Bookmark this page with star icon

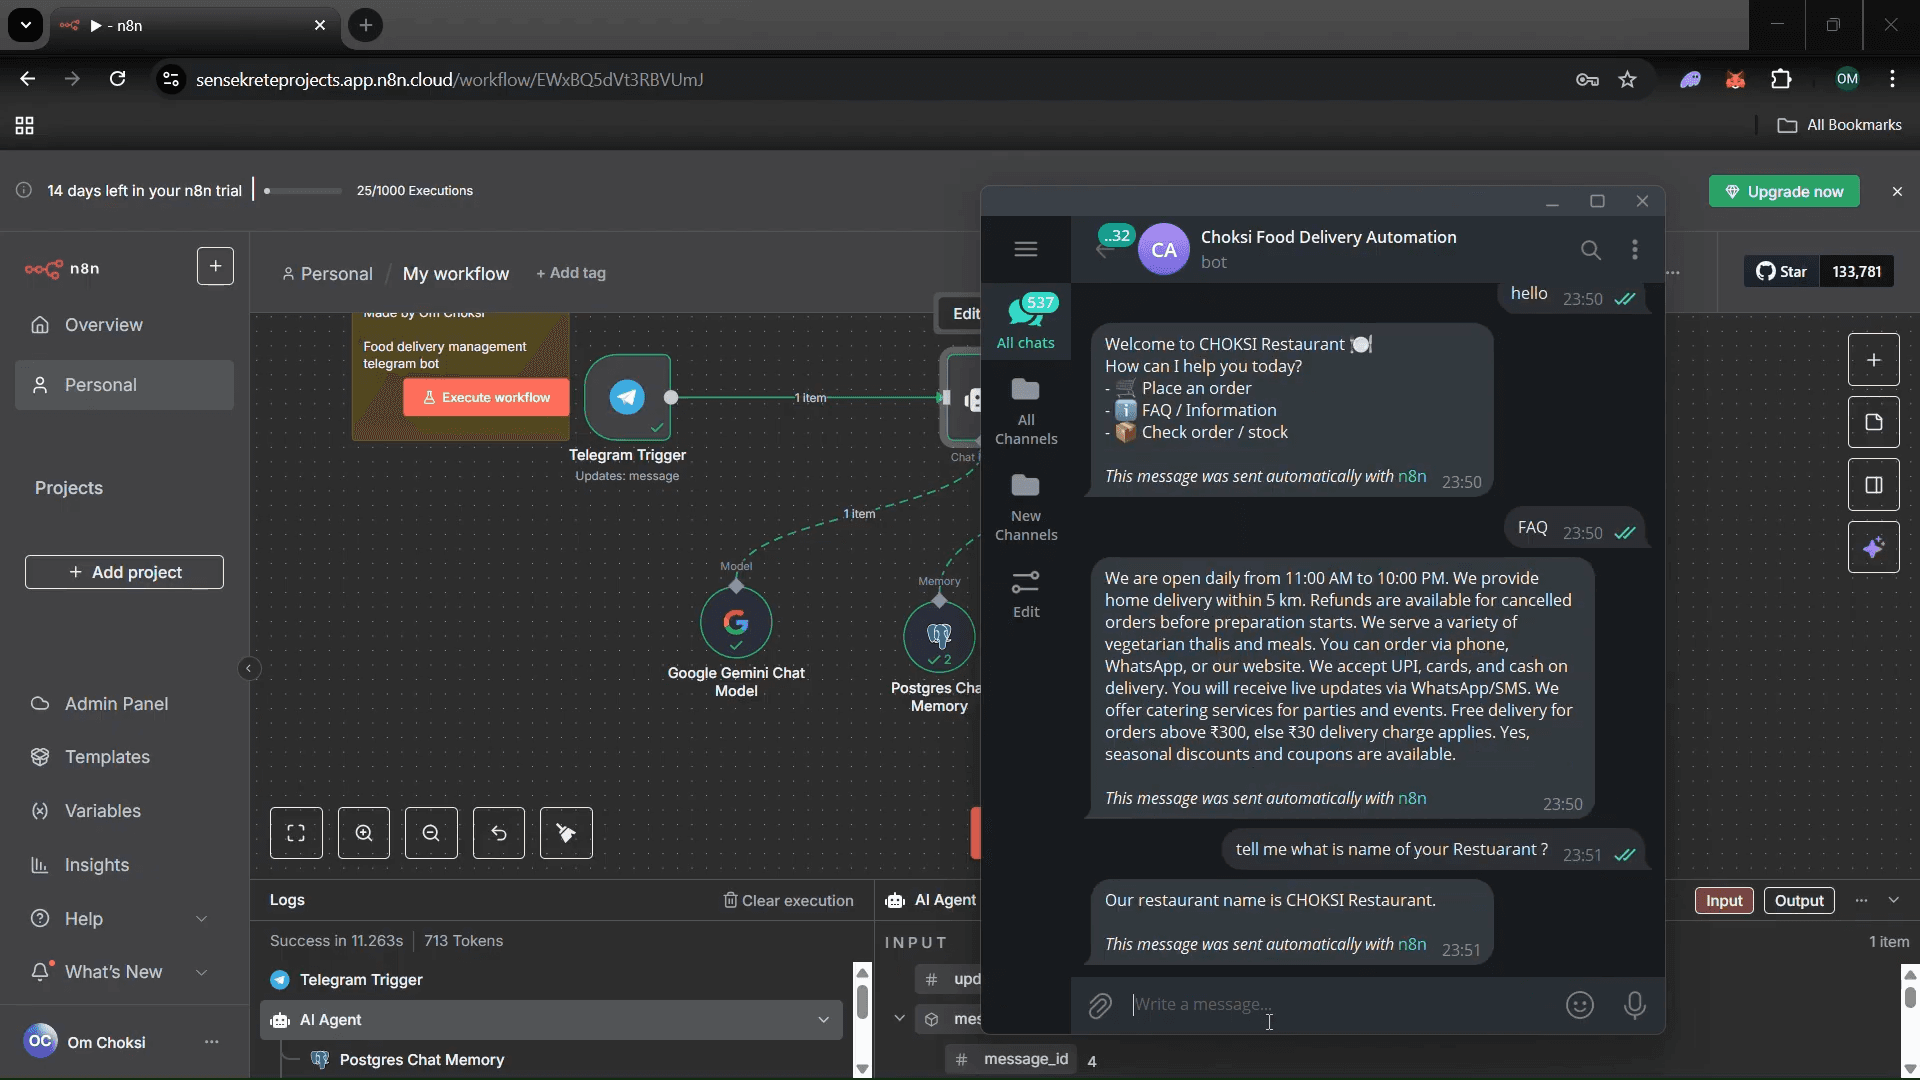pos(1628,80)
